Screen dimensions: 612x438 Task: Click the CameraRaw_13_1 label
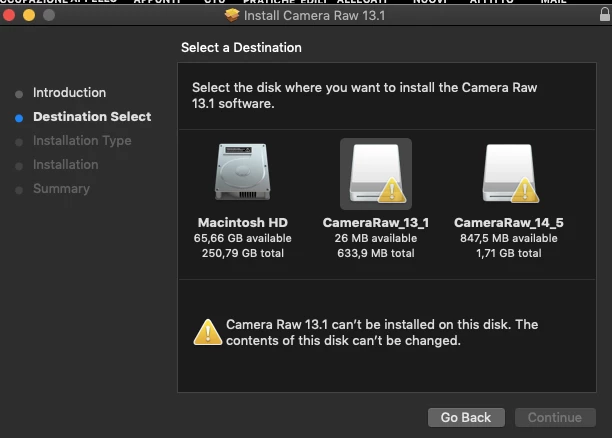pos(376,223)
